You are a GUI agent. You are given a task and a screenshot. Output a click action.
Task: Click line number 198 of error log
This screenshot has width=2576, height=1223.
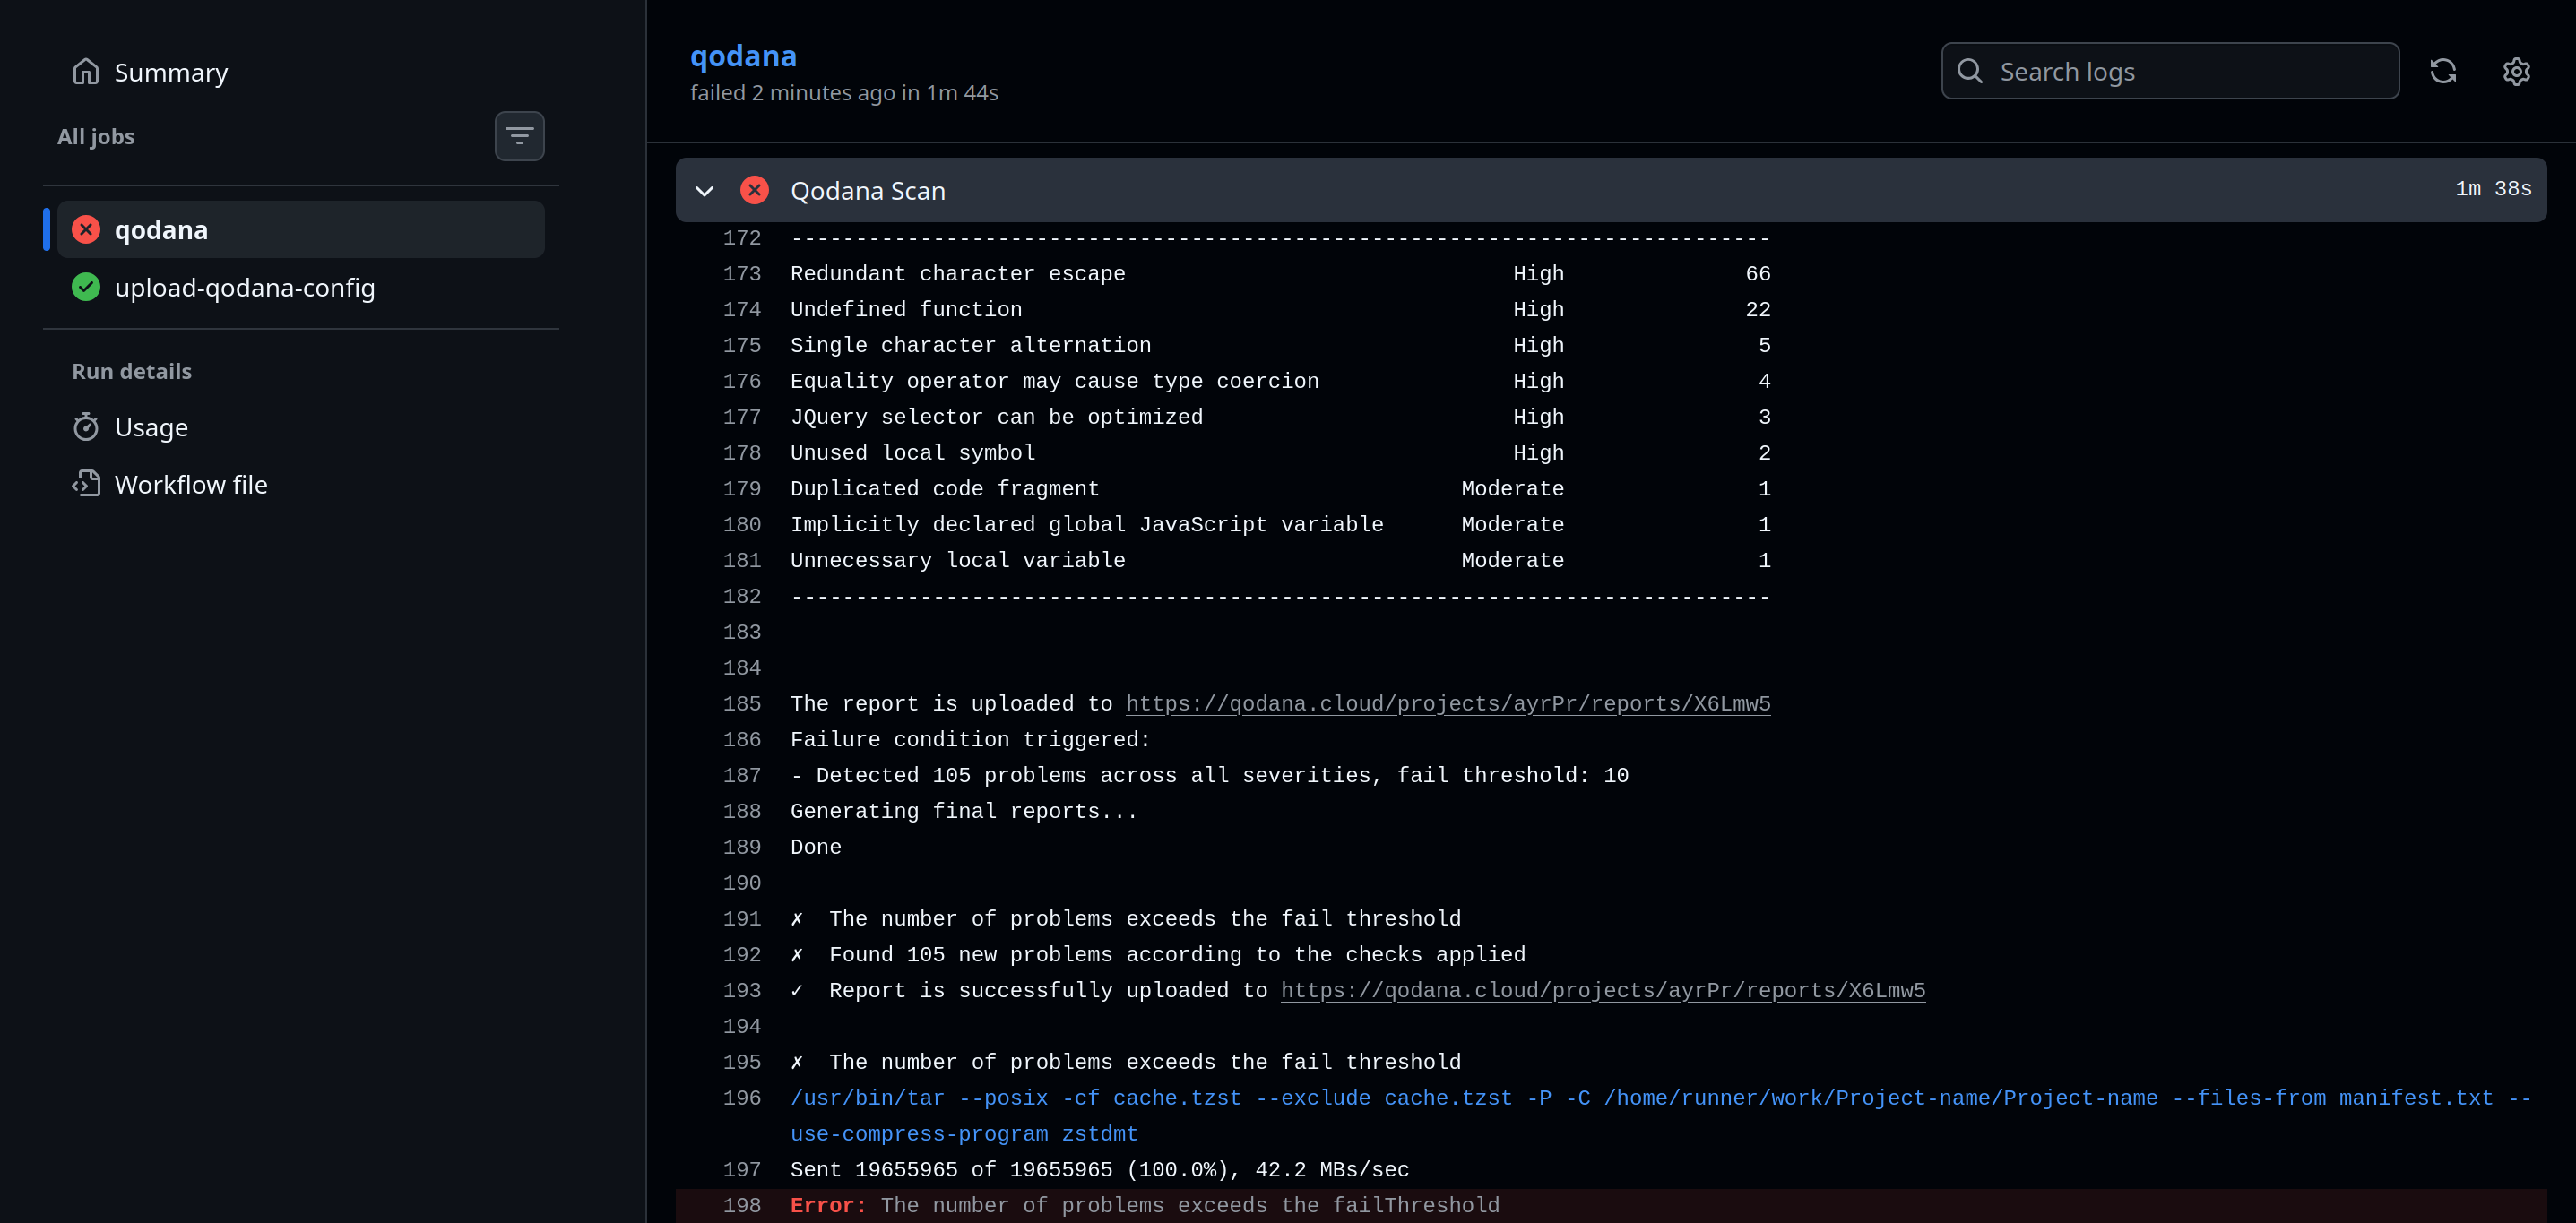[741, 1206]
